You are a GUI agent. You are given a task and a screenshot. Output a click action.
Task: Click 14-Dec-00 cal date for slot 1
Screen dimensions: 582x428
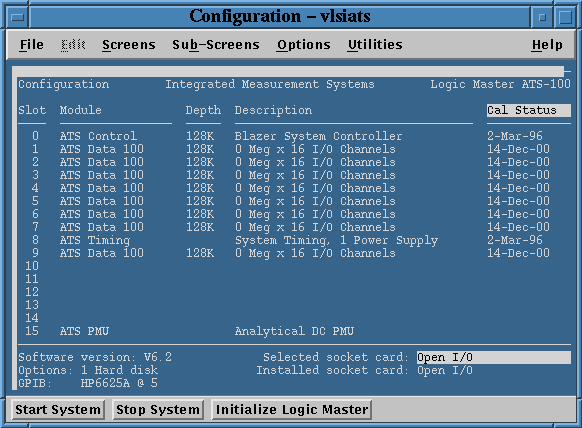(x=519, y=149)
